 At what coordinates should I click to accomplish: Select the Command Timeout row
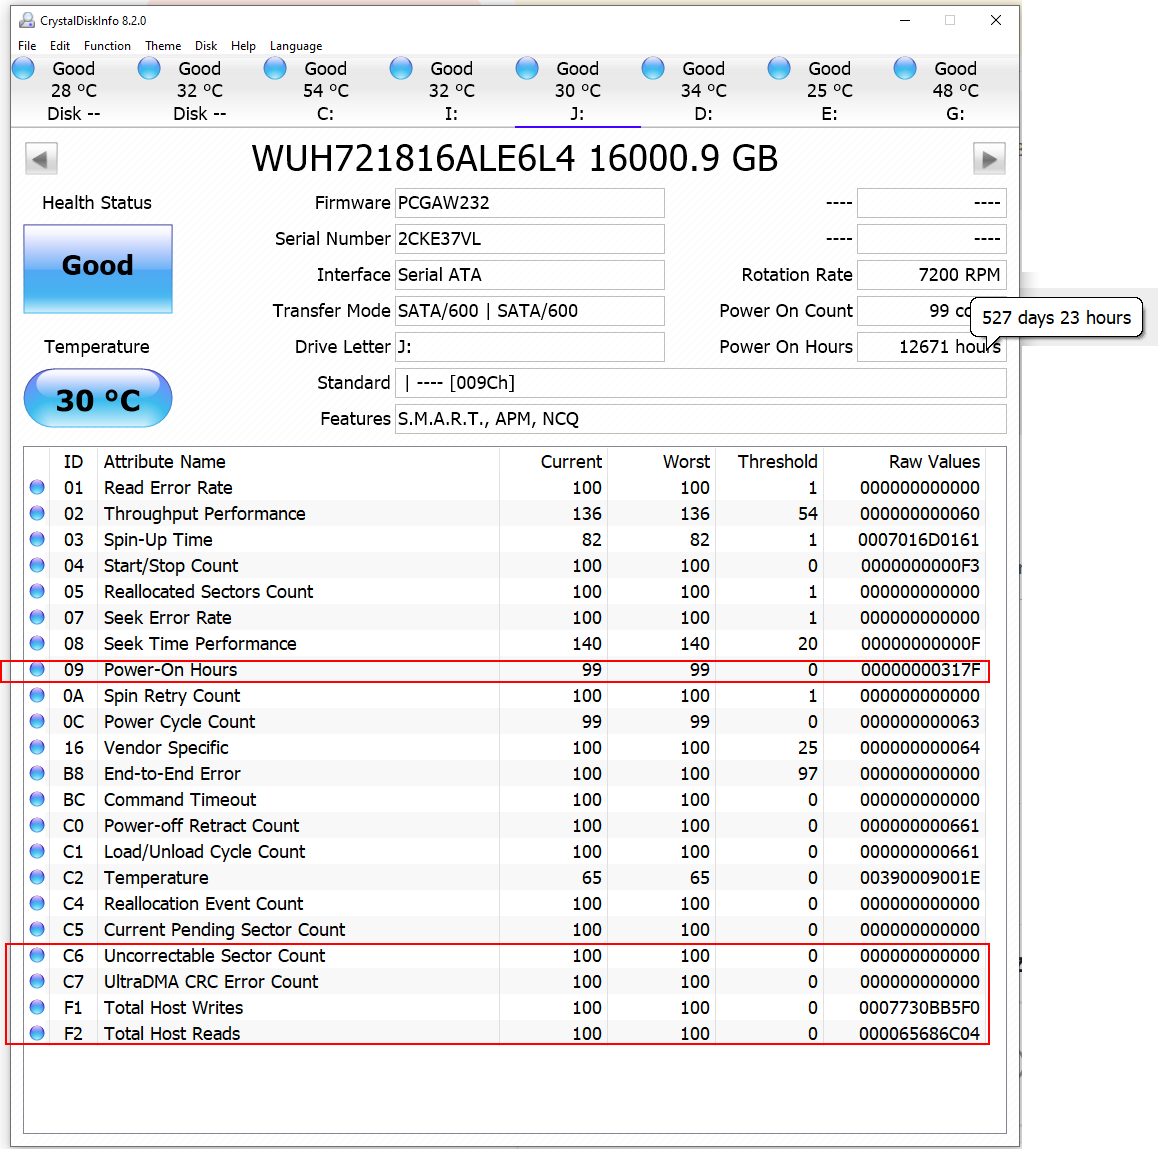505,800
